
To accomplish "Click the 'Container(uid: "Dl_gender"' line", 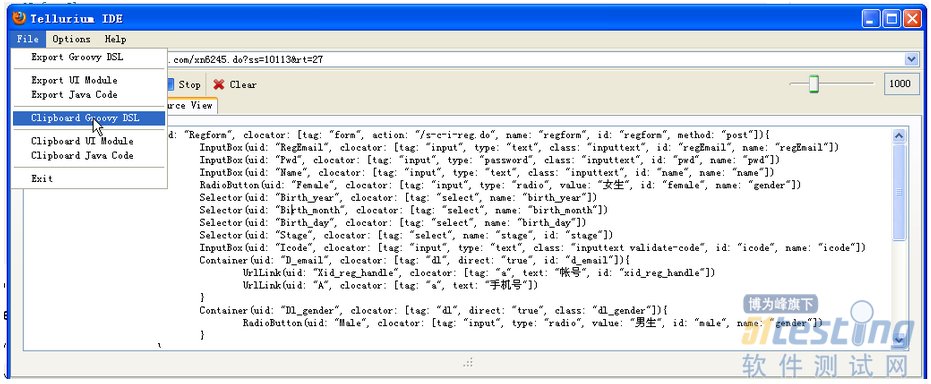I will coord(433,310).
